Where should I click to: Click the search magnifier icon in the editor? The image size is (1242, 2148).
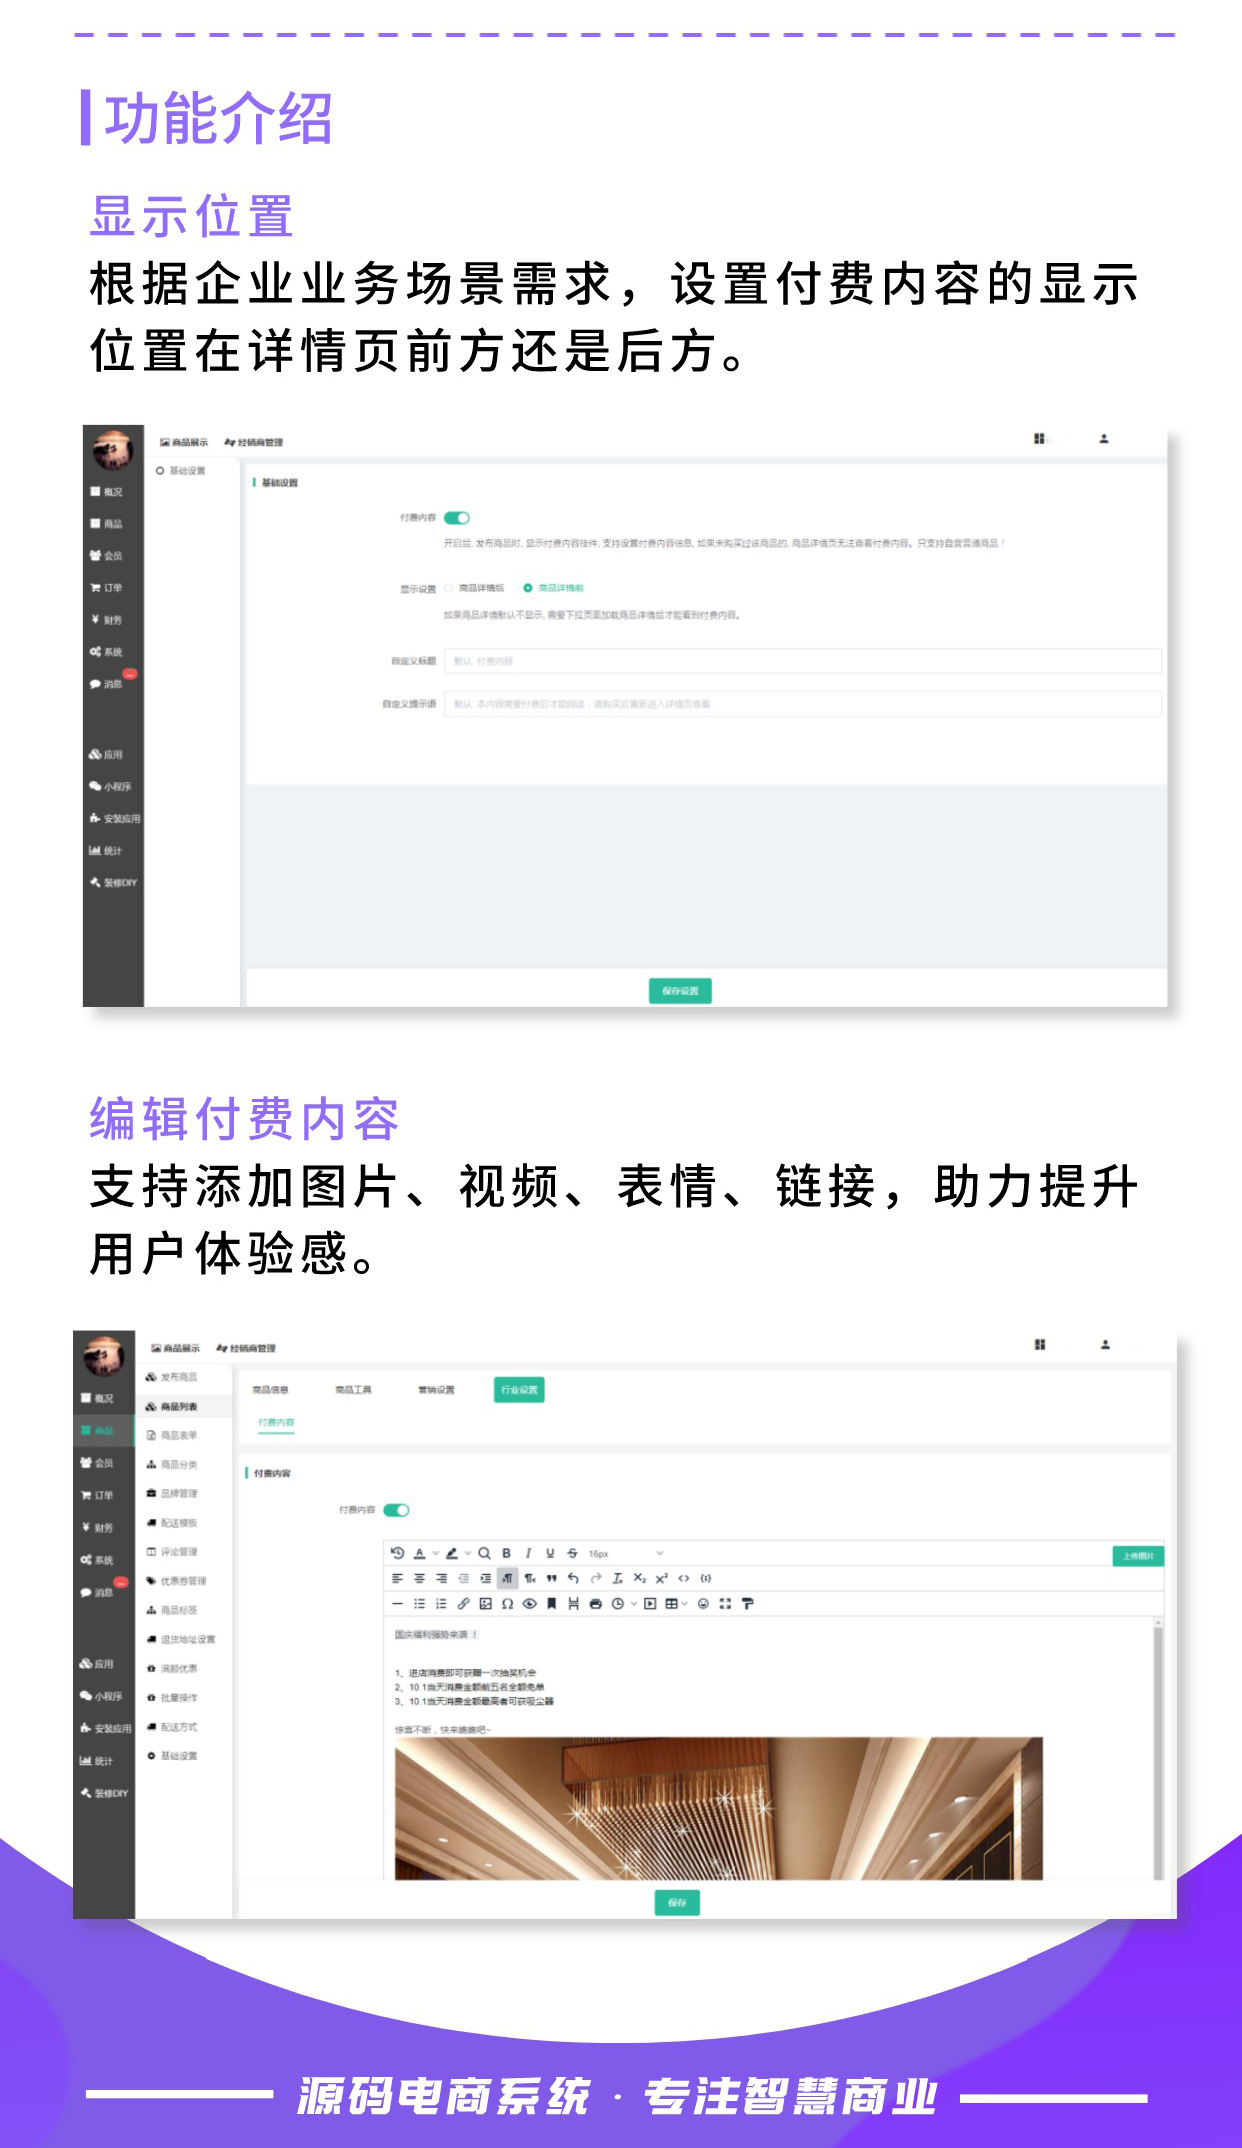point(484,1553)
